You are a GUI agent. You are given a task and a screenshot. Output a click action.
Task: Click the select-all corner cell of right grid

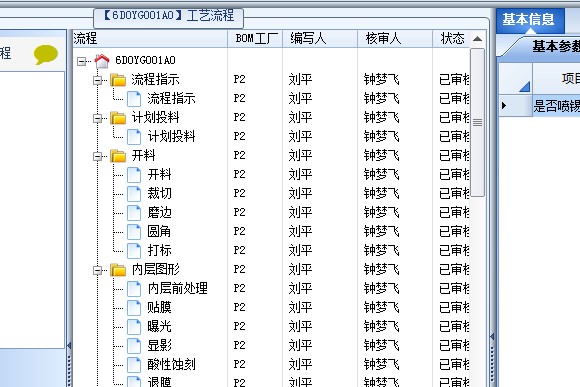point(516,78)
